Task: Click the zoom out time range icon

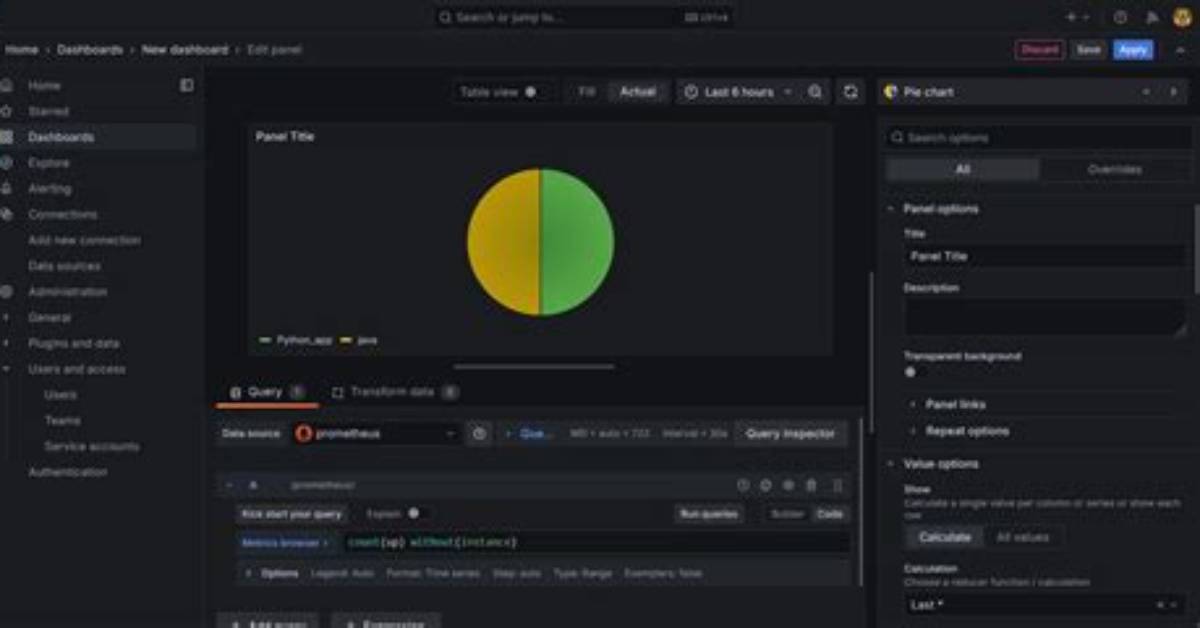Action: pyautogui.click(x=816, y=92)
